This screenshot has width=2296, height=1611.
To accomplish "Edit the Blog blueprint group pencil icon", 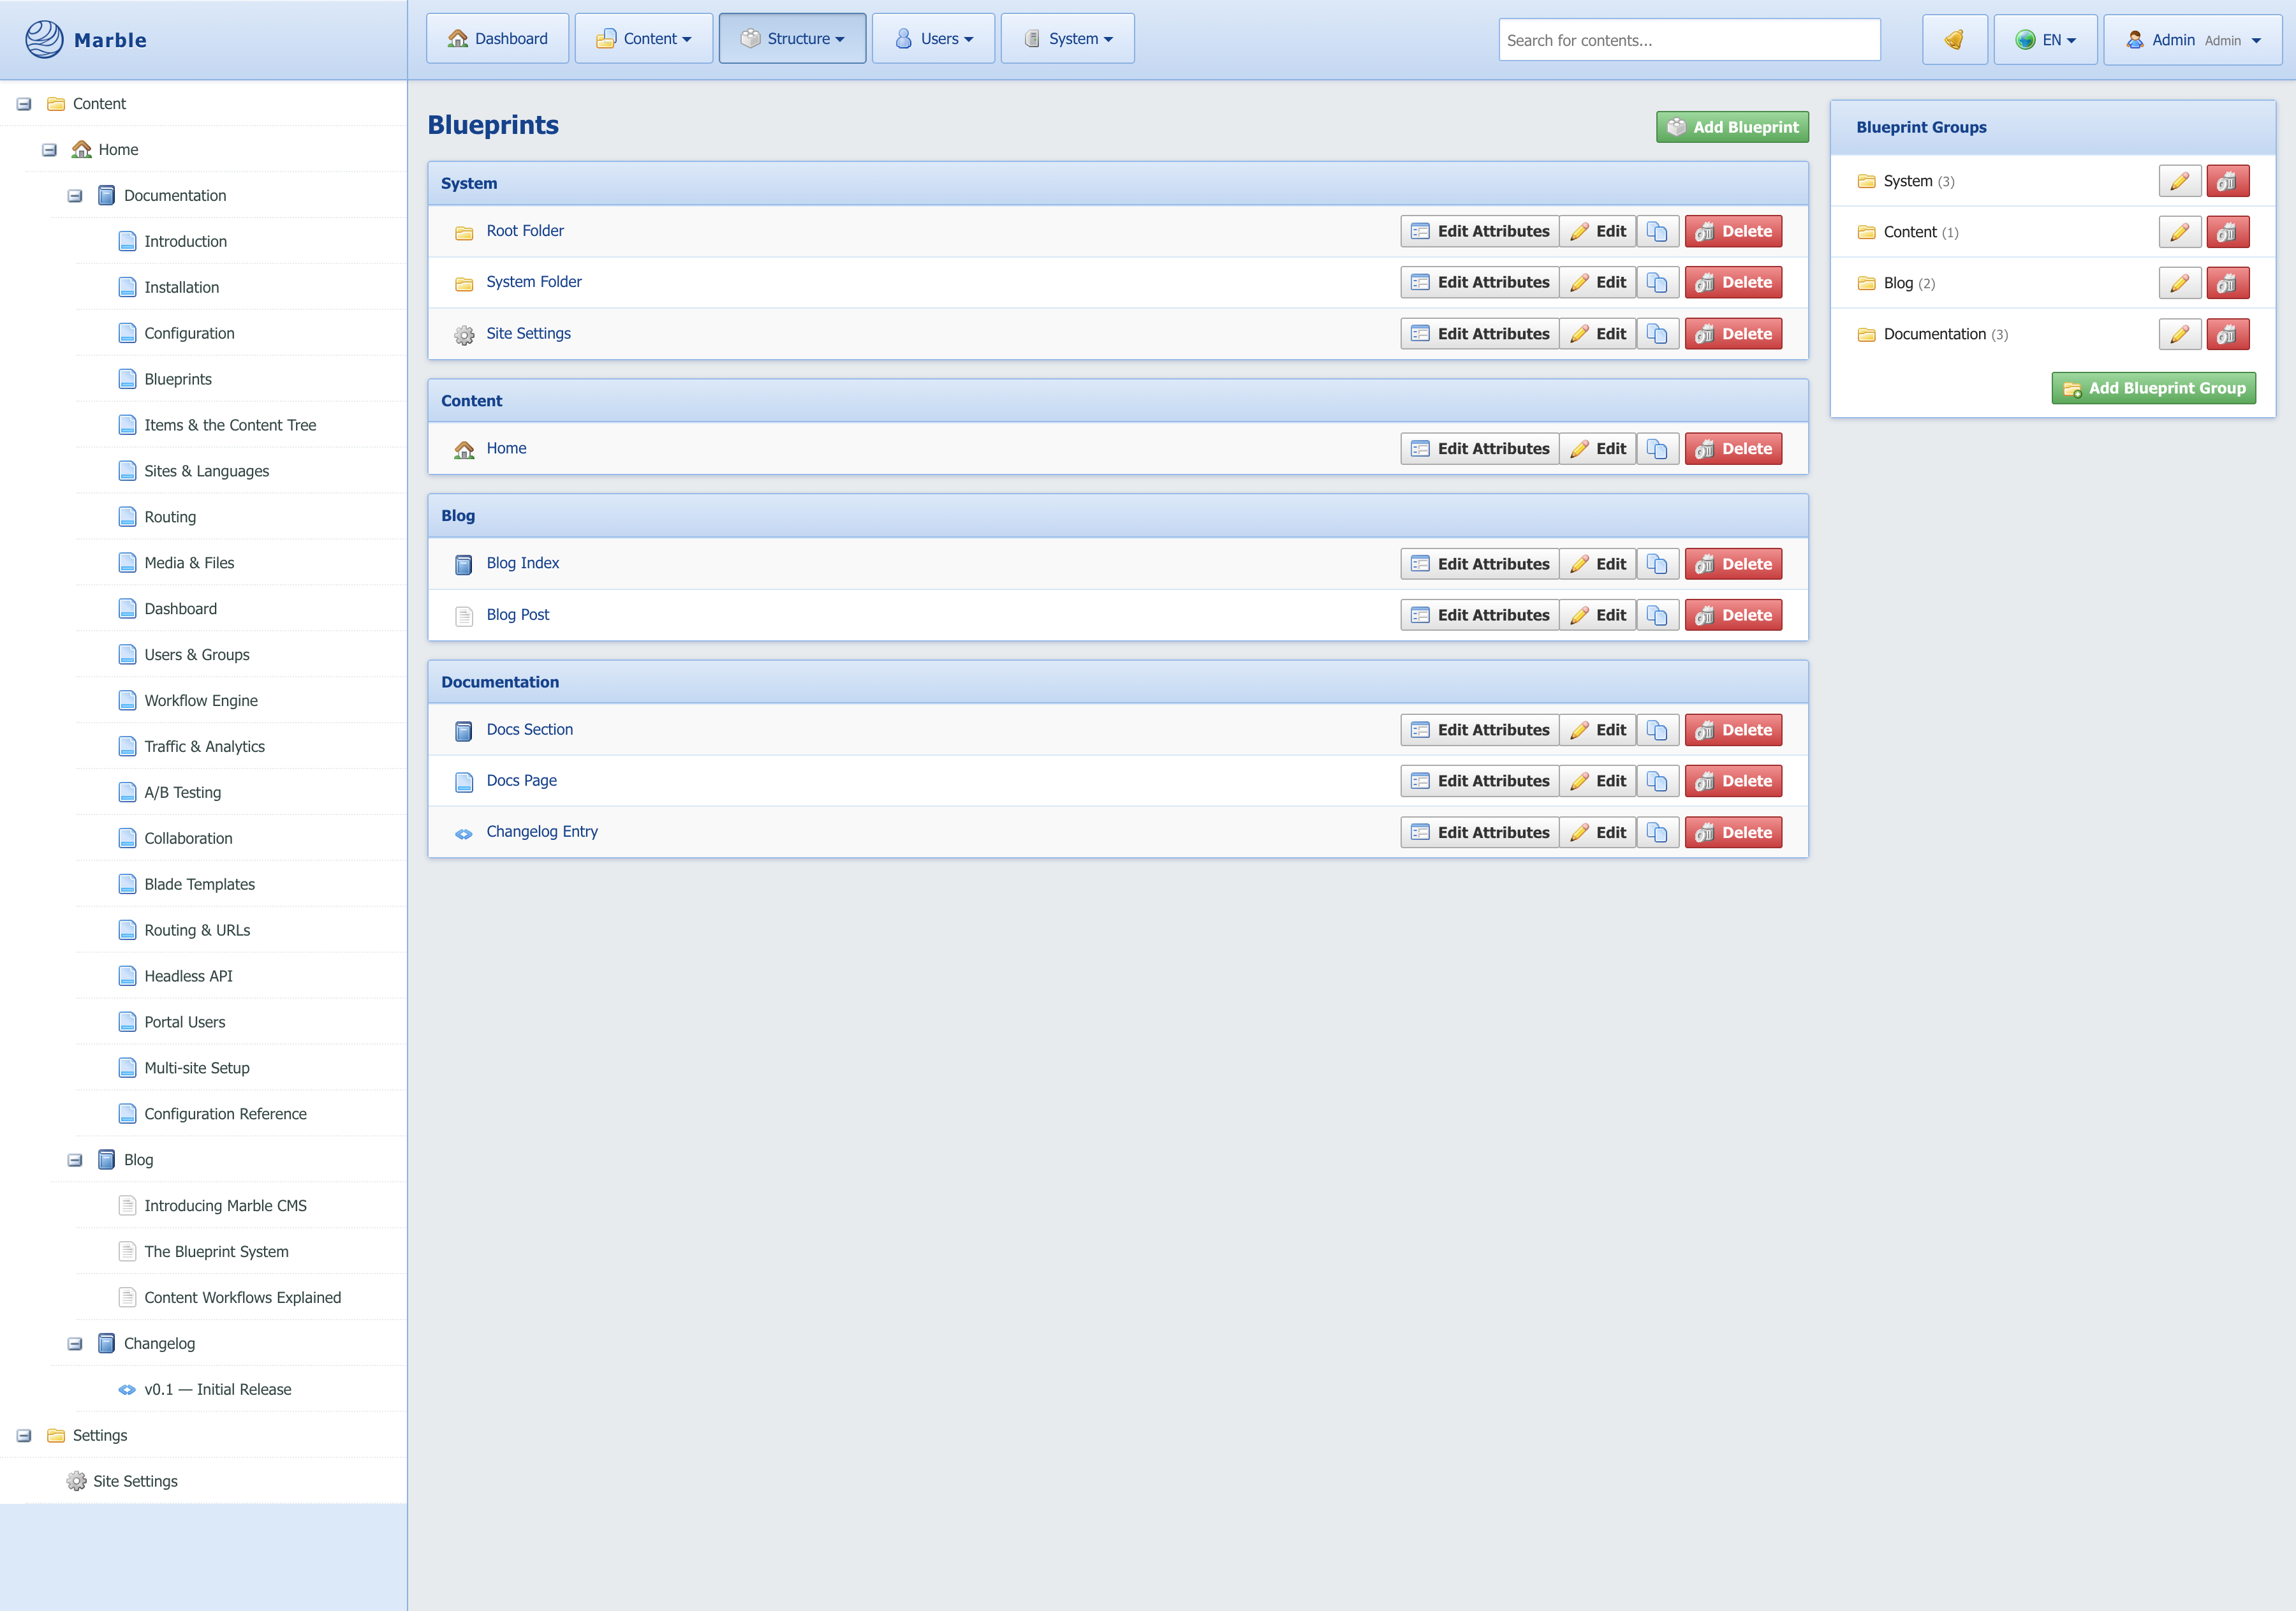I will 2179,283.
